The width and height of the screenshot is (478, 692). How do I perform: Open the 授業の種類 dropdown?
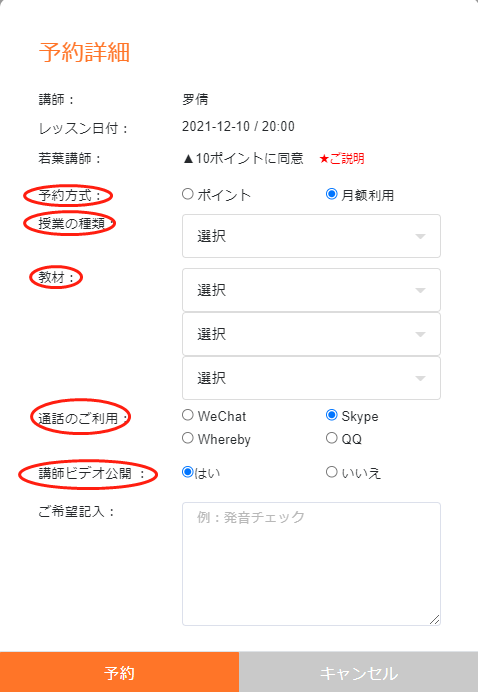point(311,236)
